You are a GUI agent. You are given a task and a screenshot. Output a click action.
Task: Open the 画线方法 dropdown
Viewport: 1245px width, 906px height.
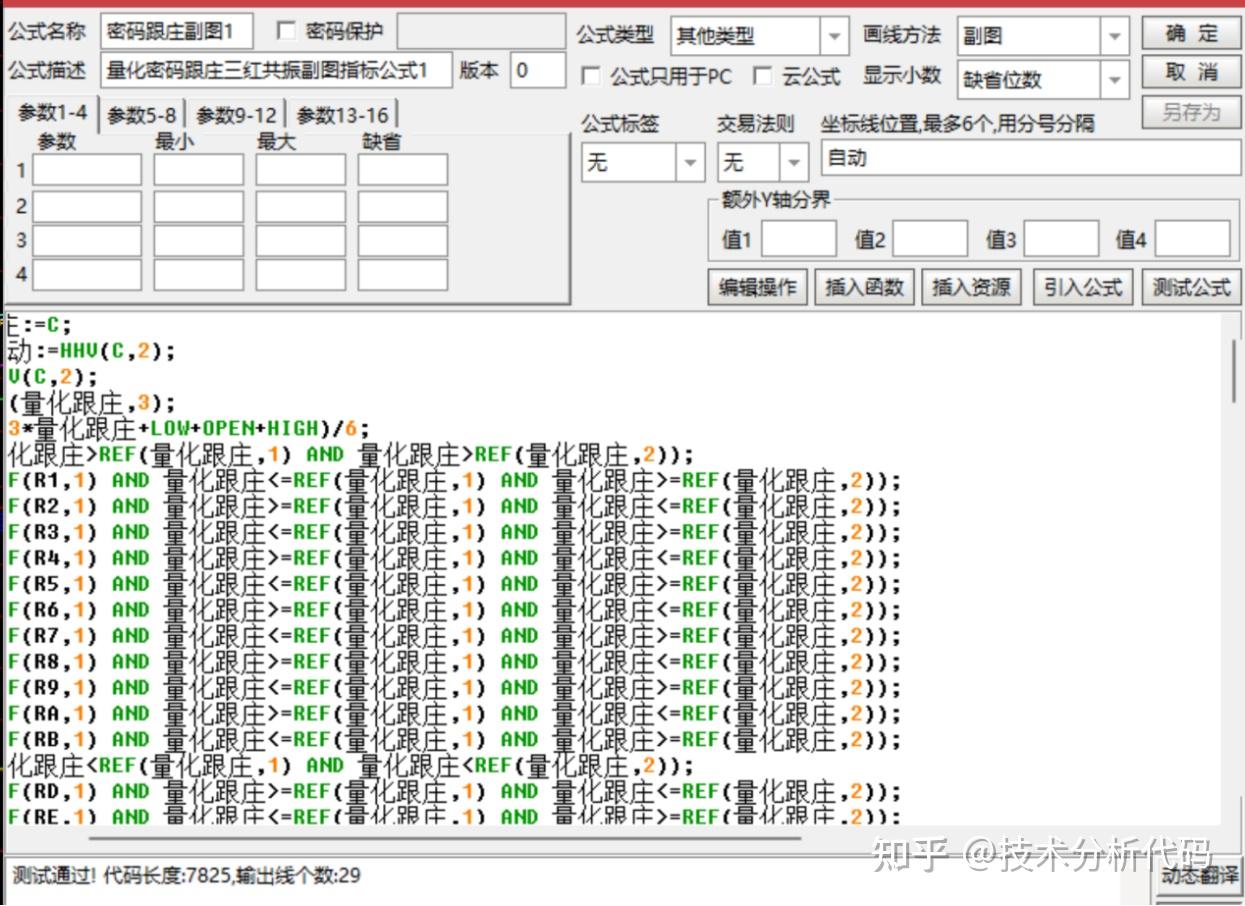1115,37
